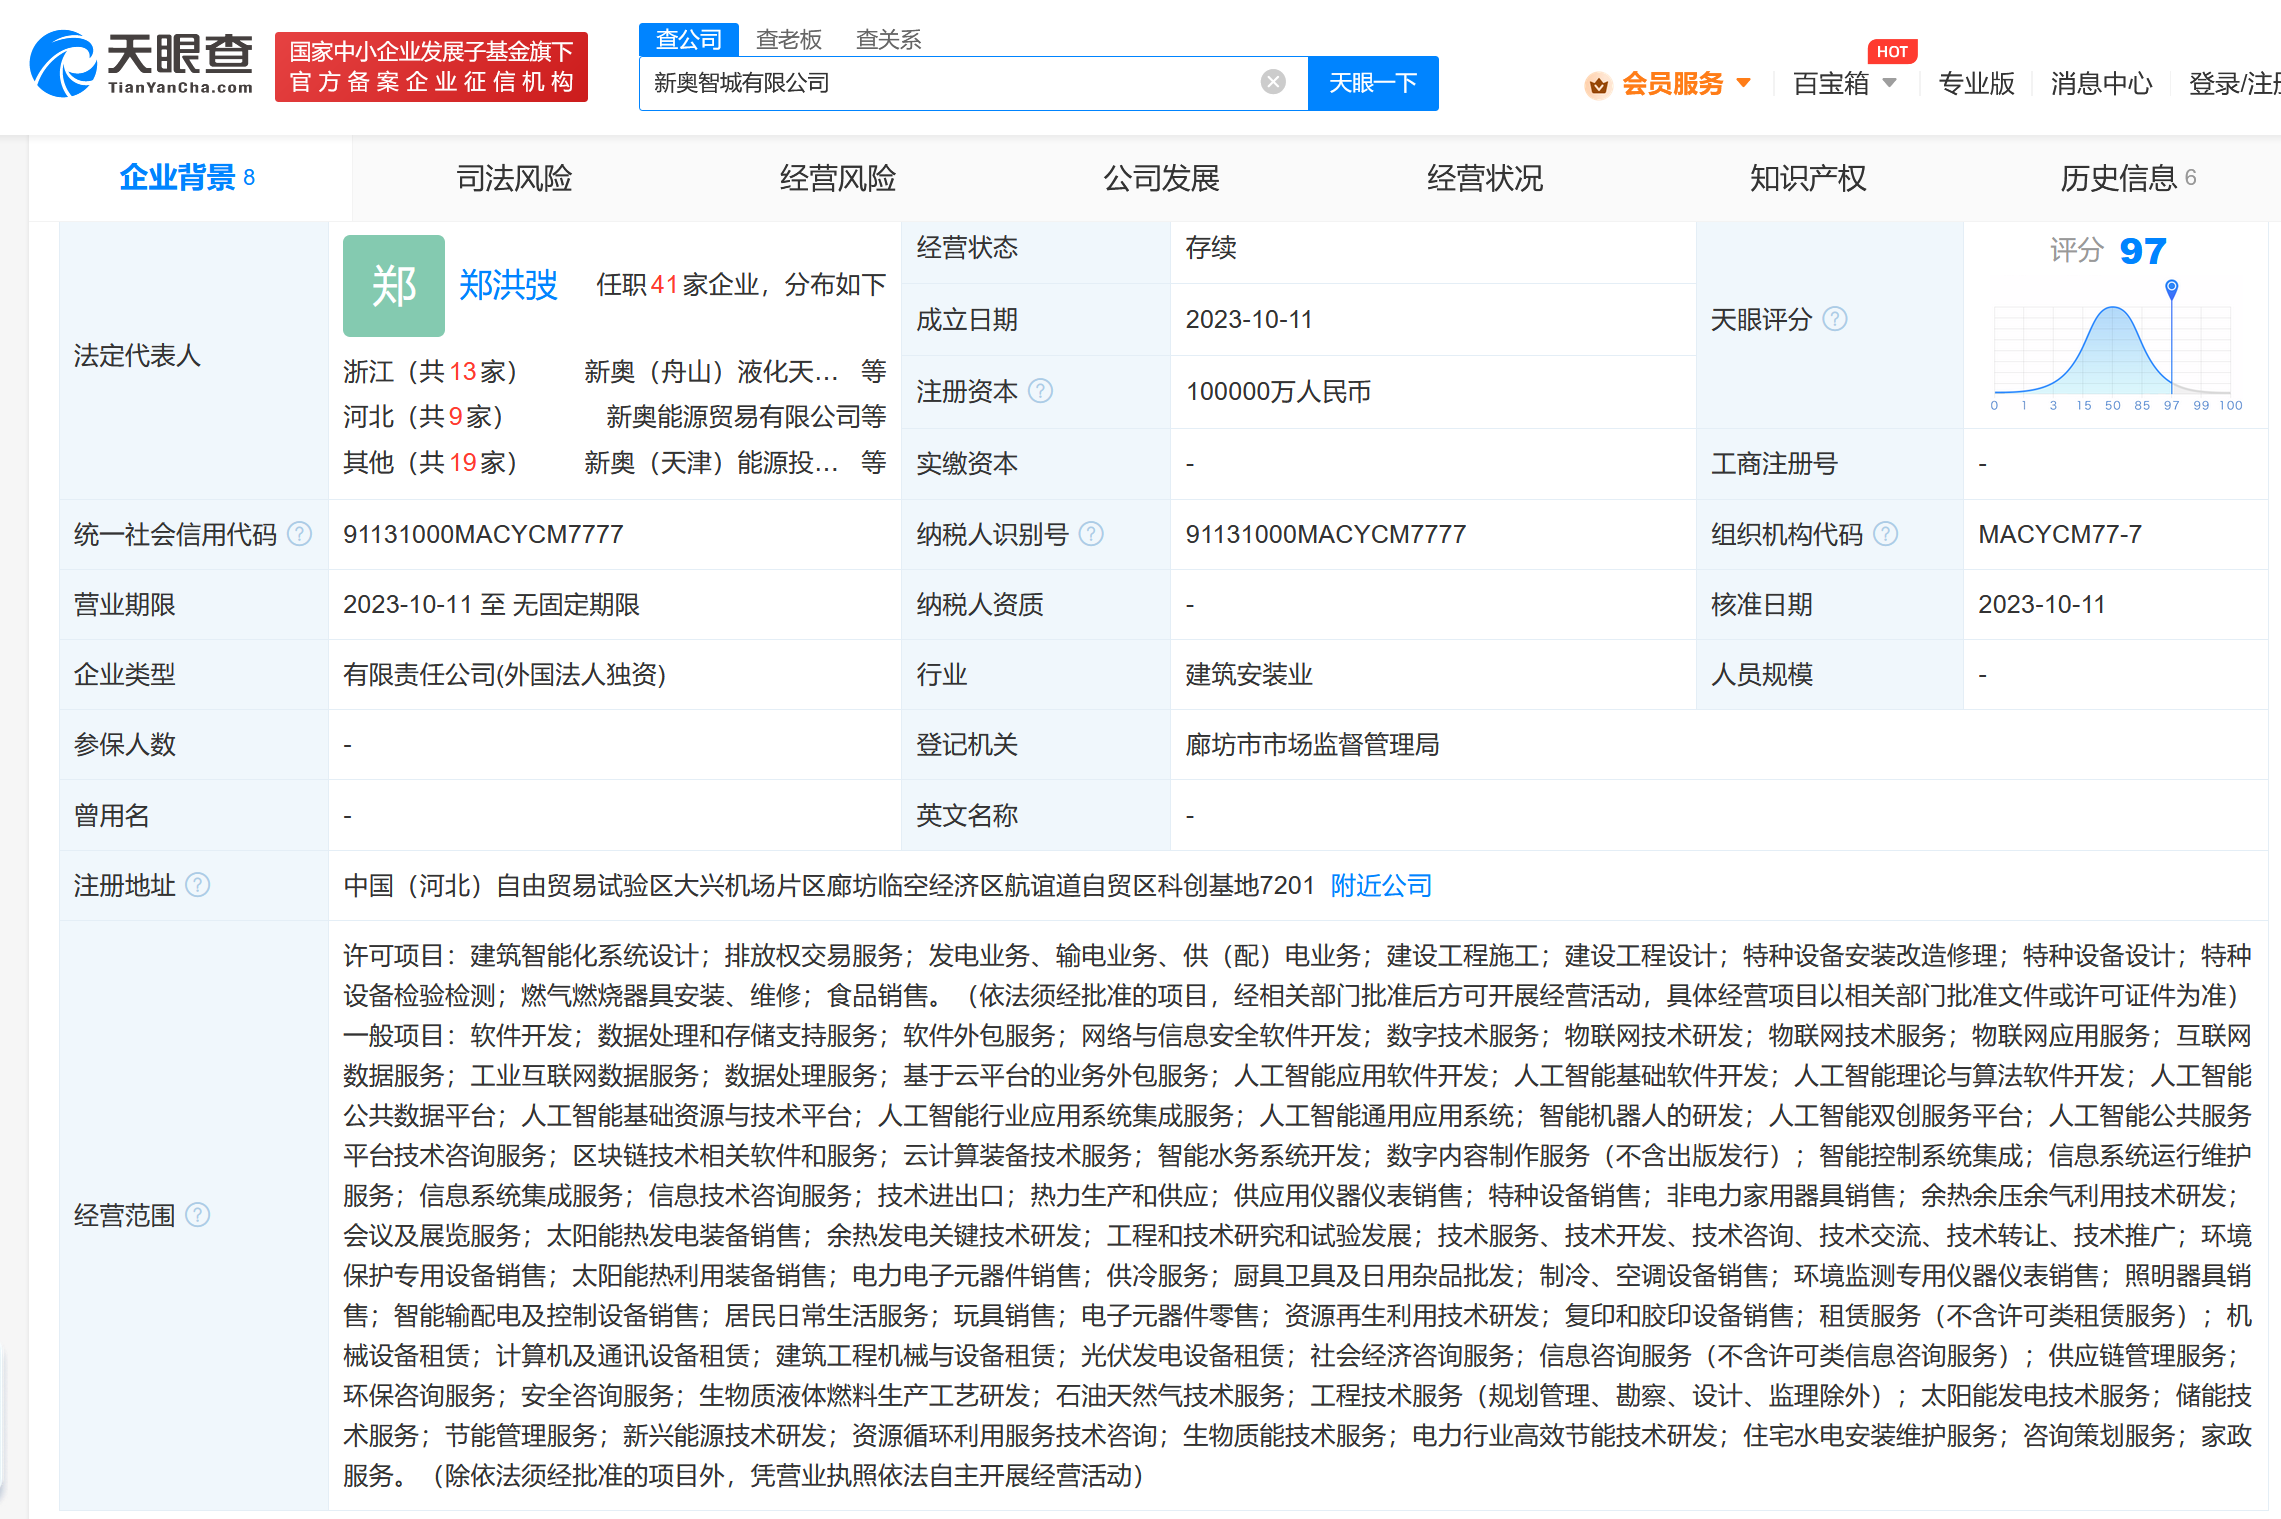Screen dimensions: 2281x1519
Task: Expand the 会员服务 dropdown arrow
Action: 1744,83
